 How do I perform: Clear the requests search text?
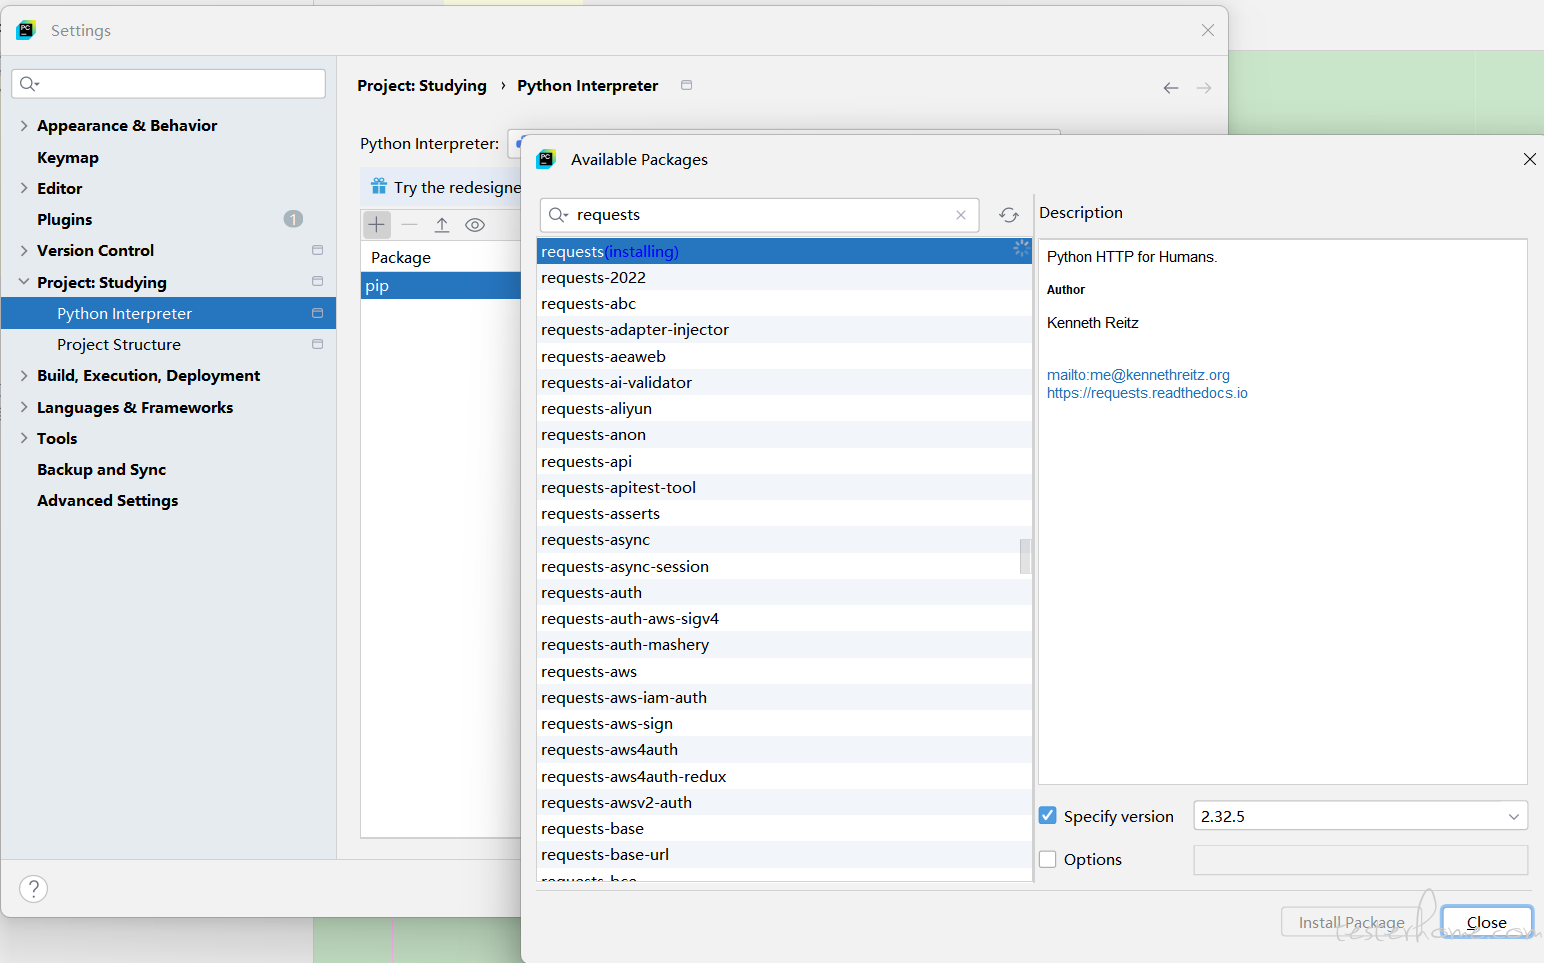click(x=961, y=215)
